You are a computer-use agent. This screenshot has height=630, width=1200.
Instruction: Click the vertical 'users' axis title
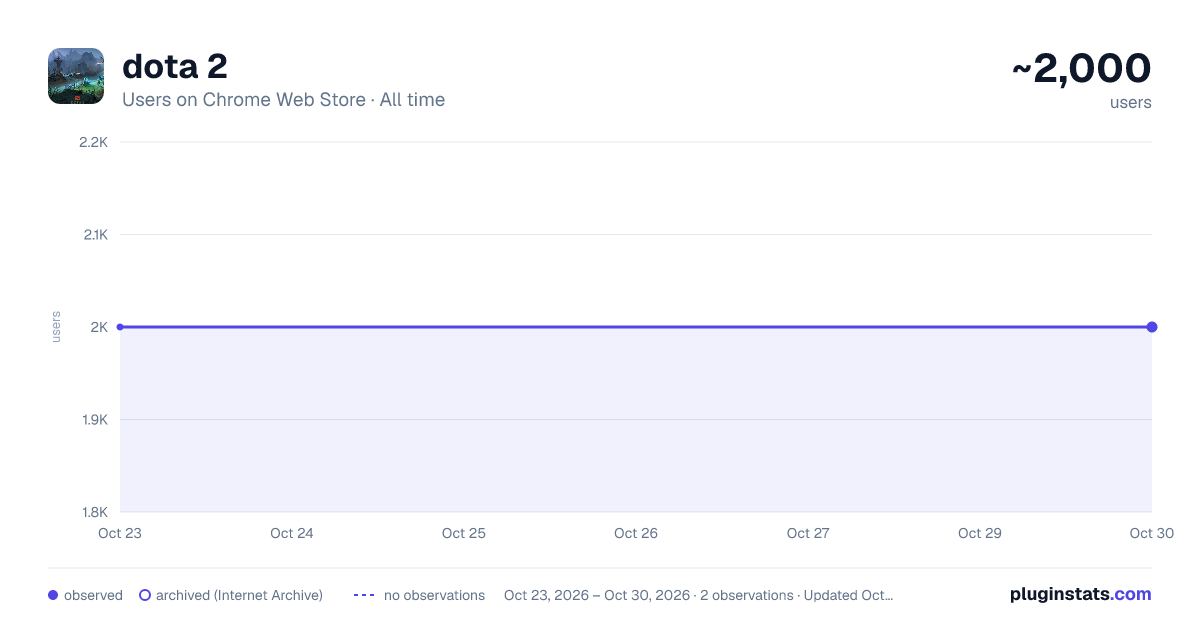click(56, 327)
